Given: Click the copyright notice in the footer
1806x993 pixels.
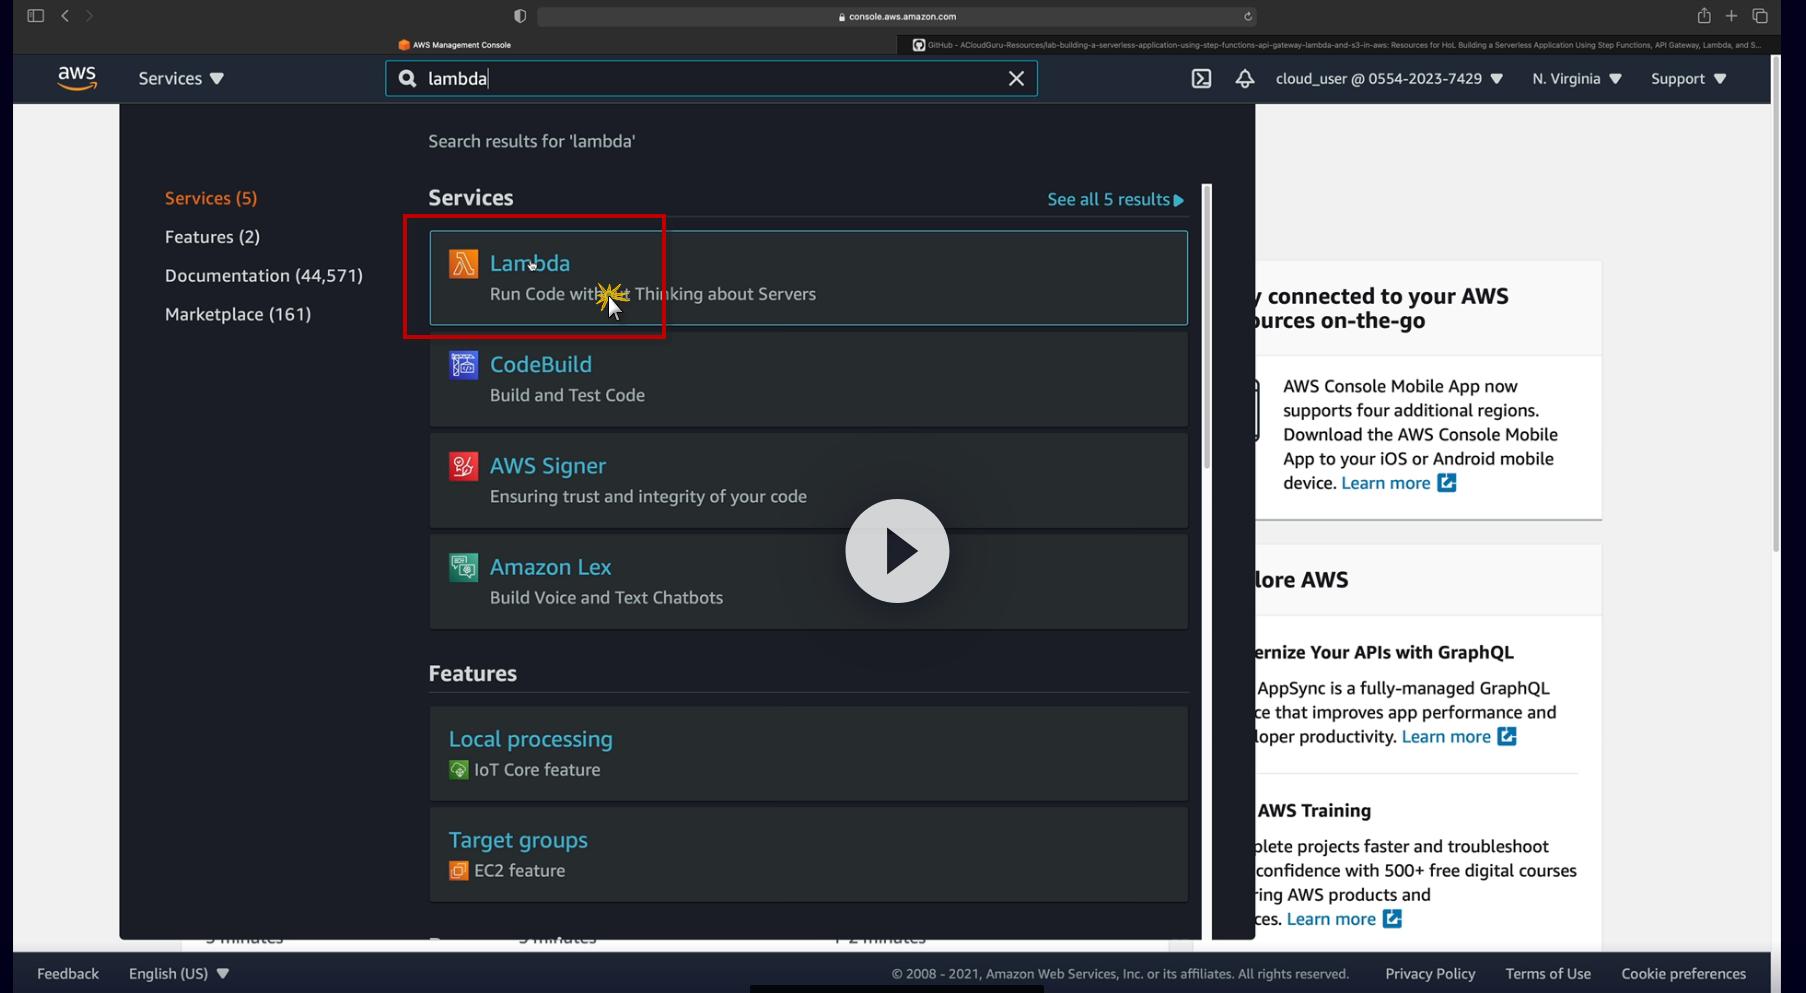Looking at the screenshot, I should coord(1120,974).
